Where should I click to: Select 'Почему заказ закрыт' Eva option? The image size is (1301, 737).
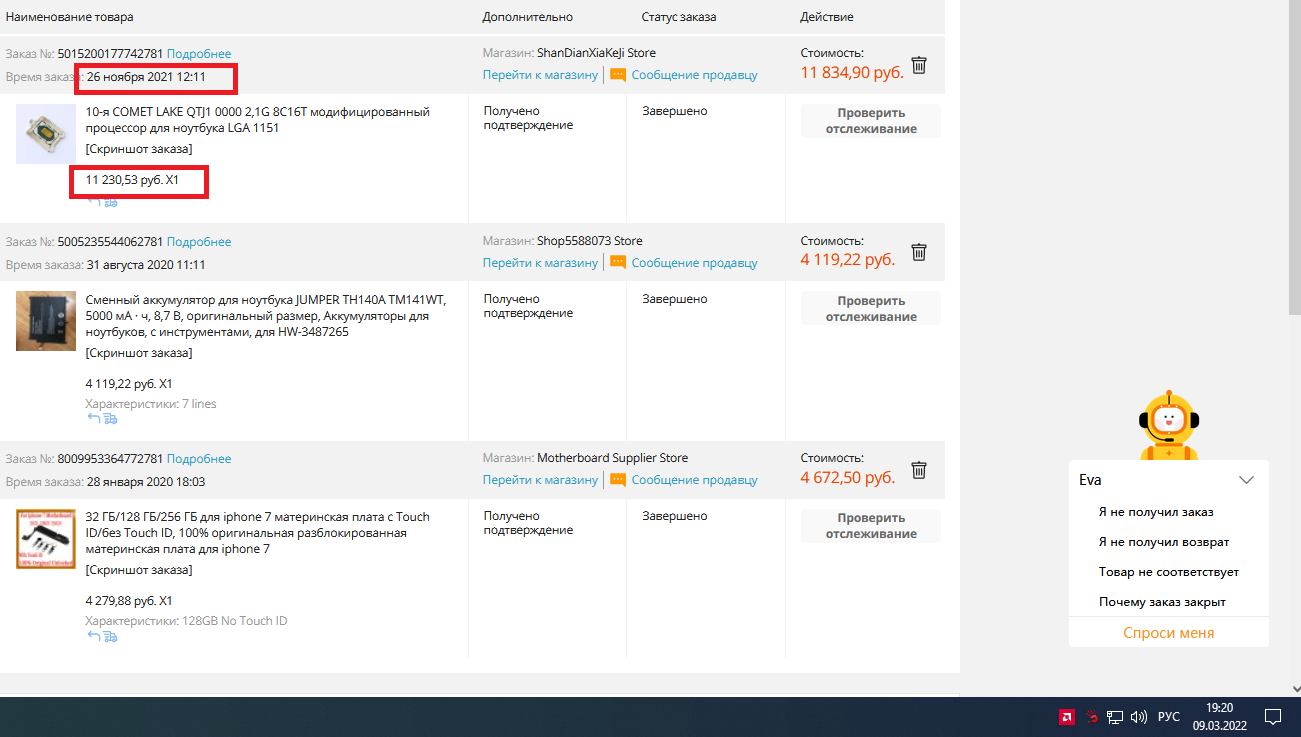click(x=1162, y=602)
